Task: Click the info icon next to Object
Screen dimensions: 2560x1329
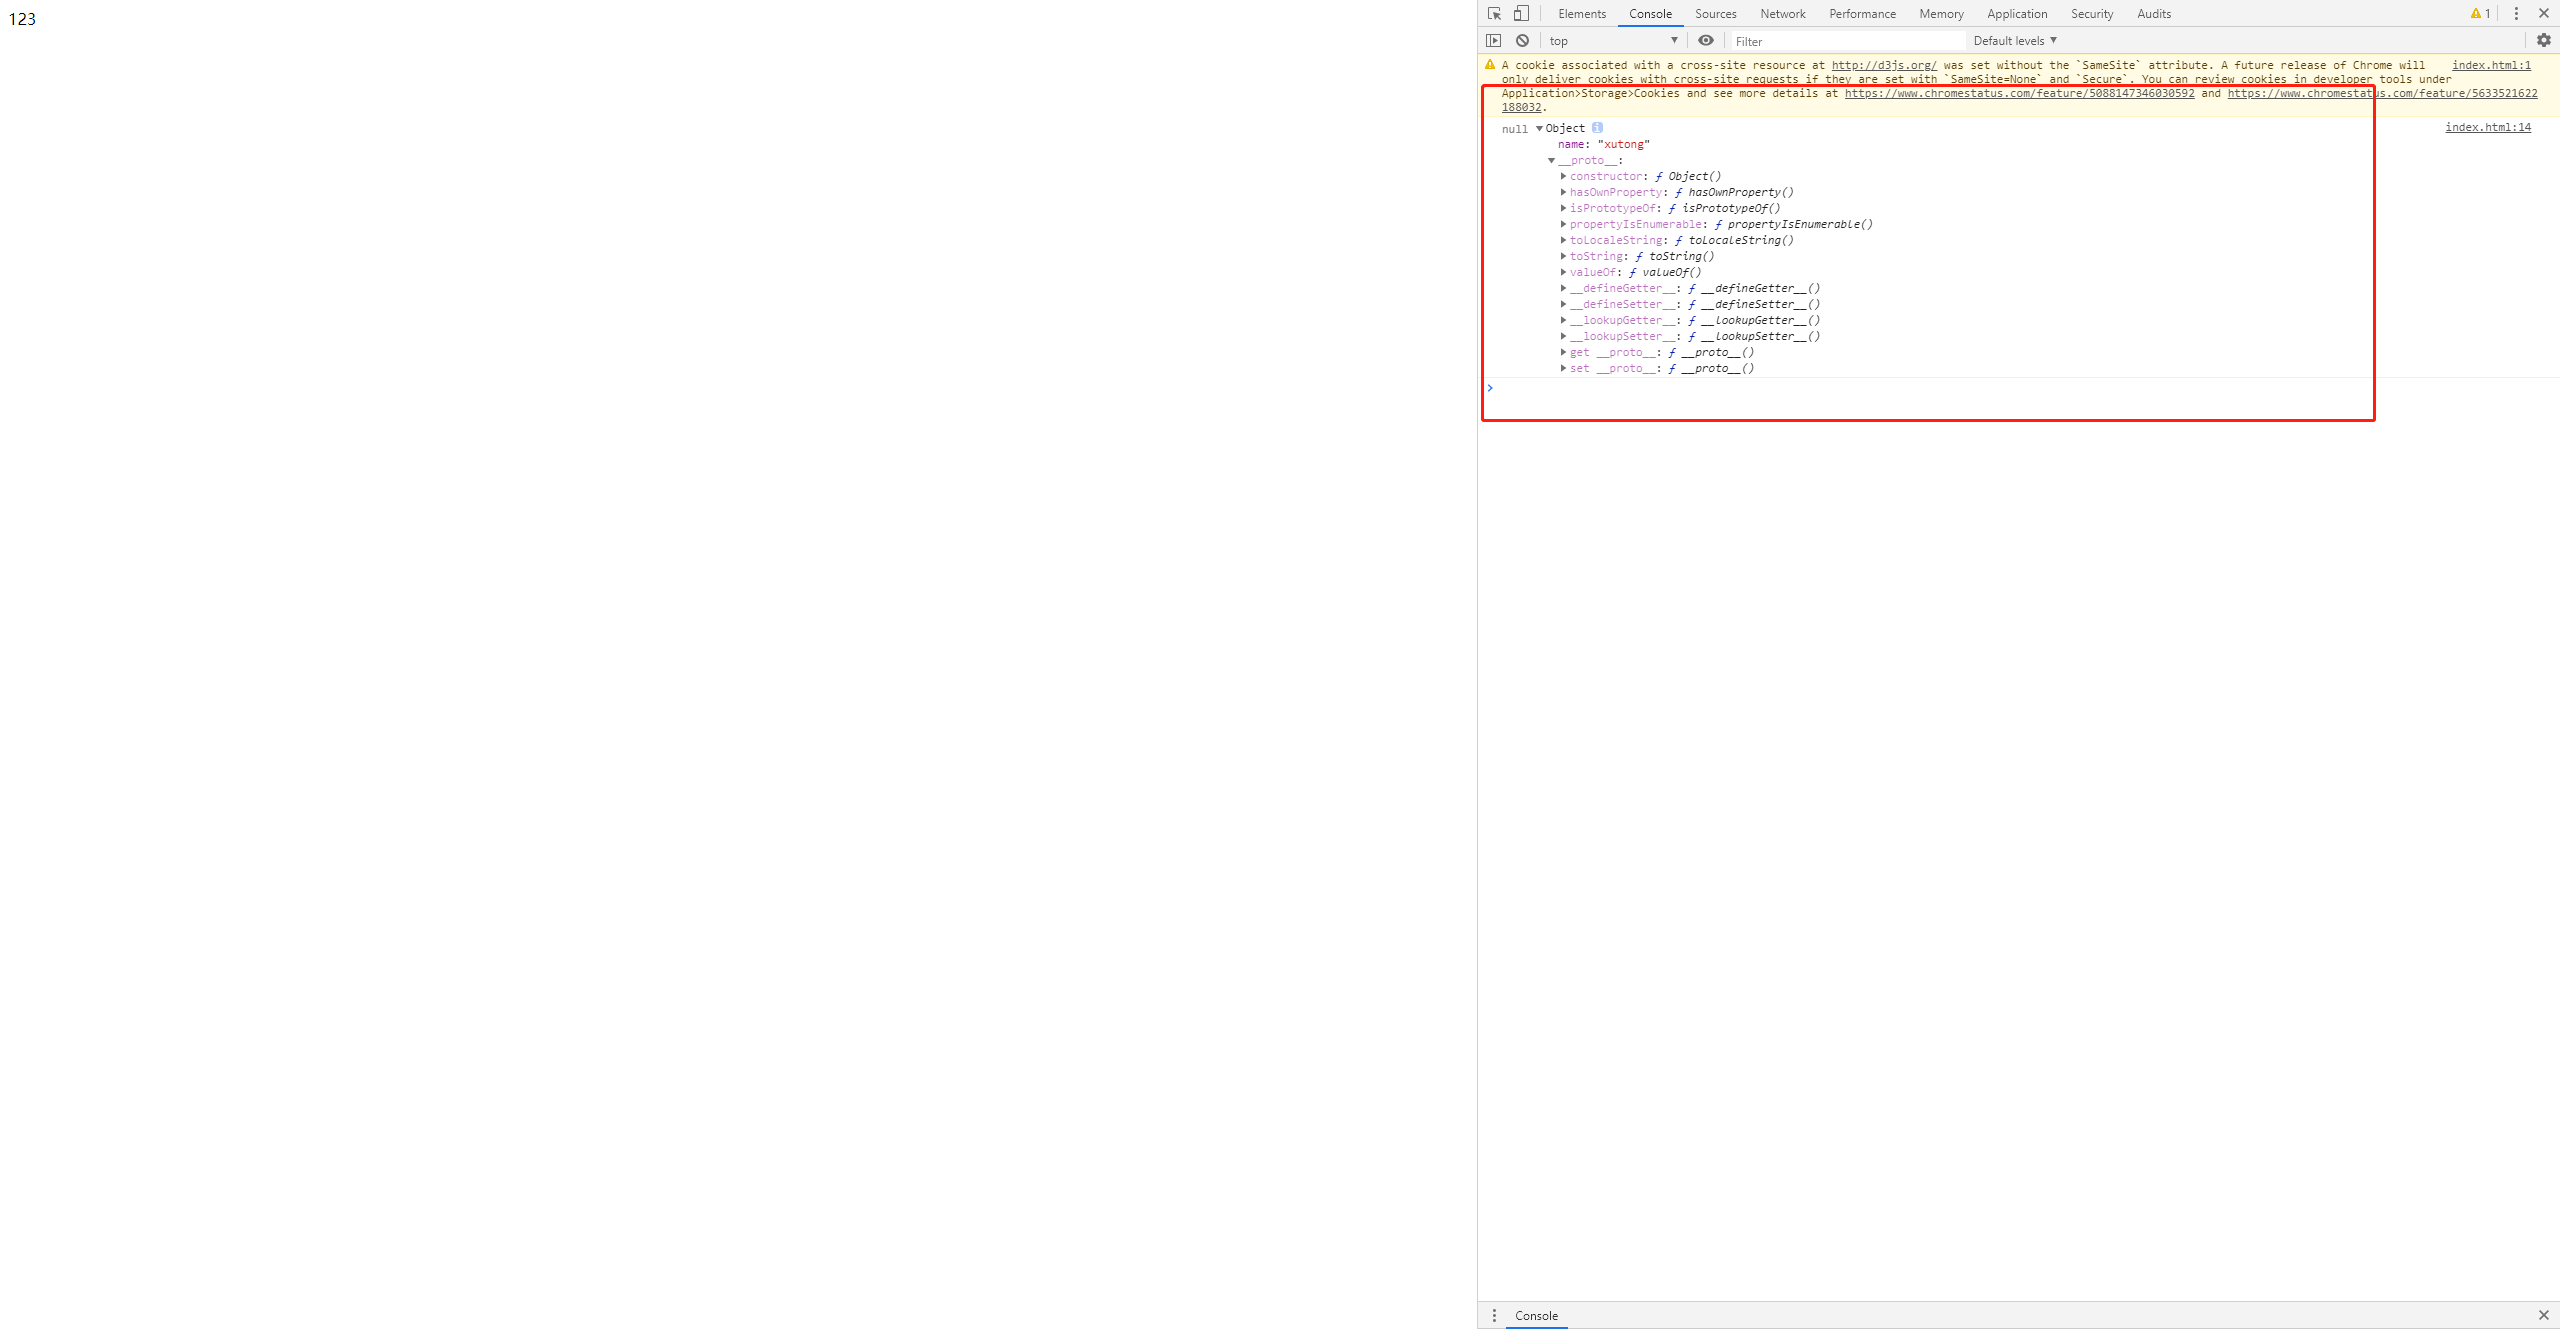Action: click(x=1597, y=128)
